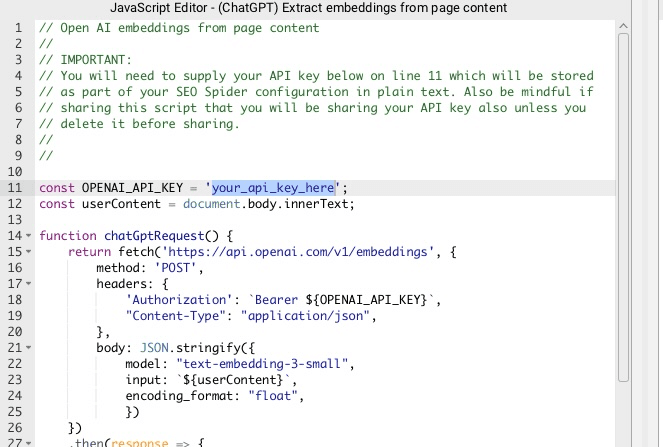
Task: Click the 'encoding_format' property on line 24
Action: 179,396
